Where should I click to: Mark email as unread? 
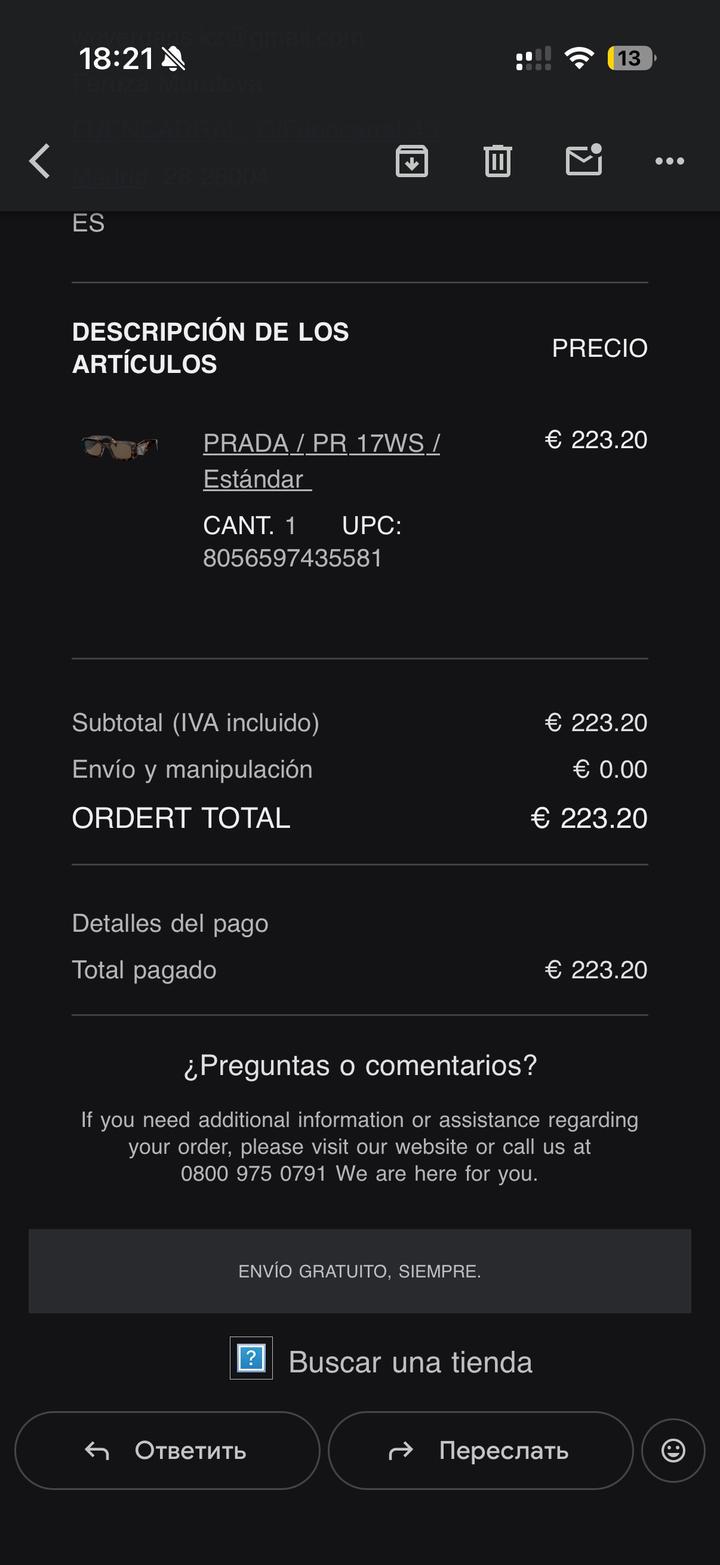(584, 160)
